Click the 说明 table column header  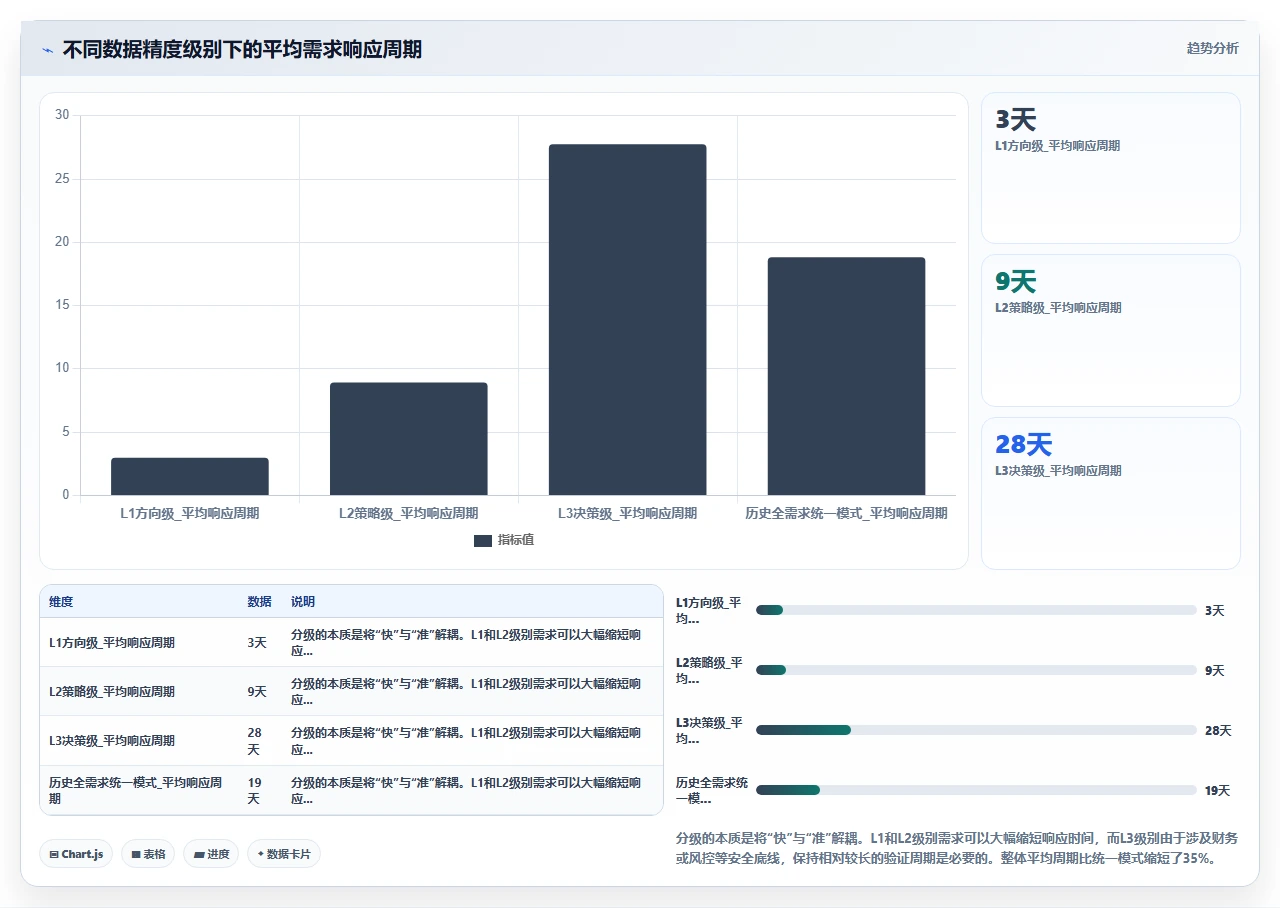tap(303, 602)
